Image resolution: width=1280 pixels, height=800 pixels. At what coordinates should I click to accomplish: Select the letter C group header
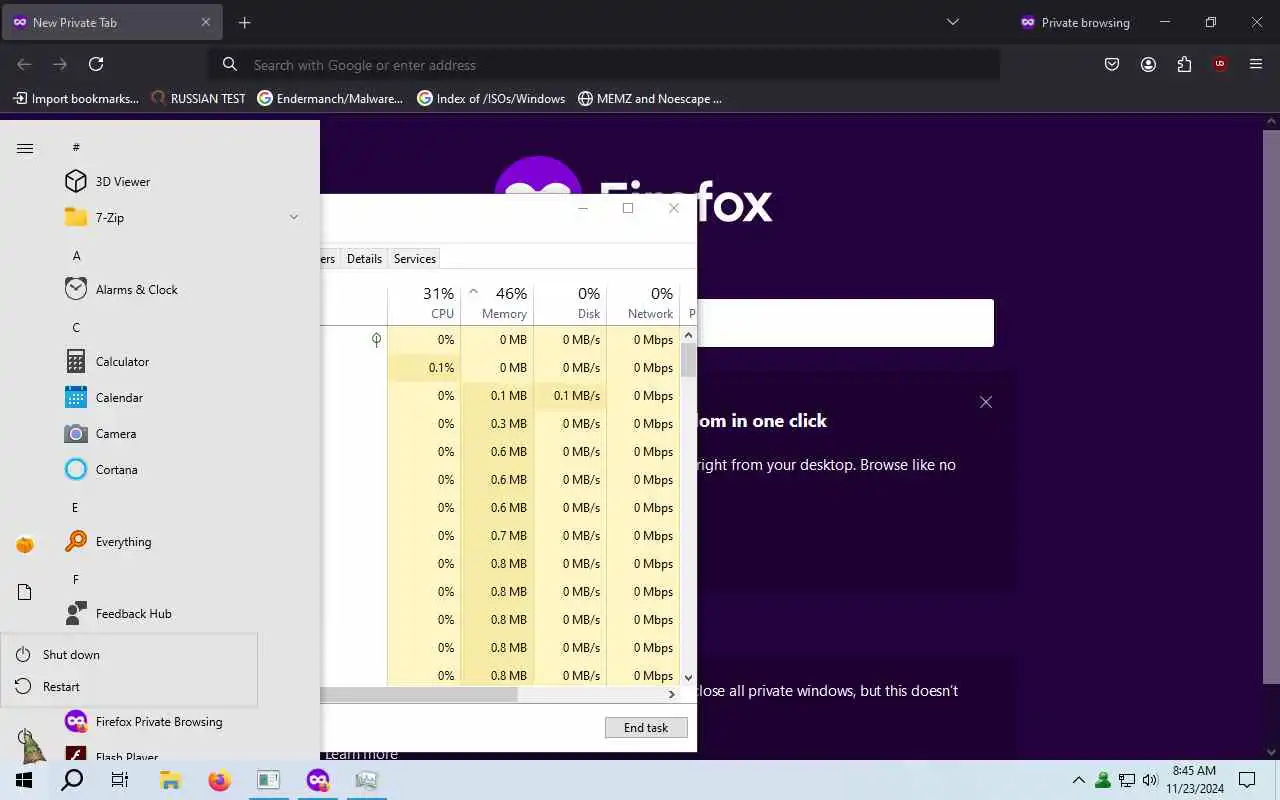pyautogui.click(x=76, y=328)
